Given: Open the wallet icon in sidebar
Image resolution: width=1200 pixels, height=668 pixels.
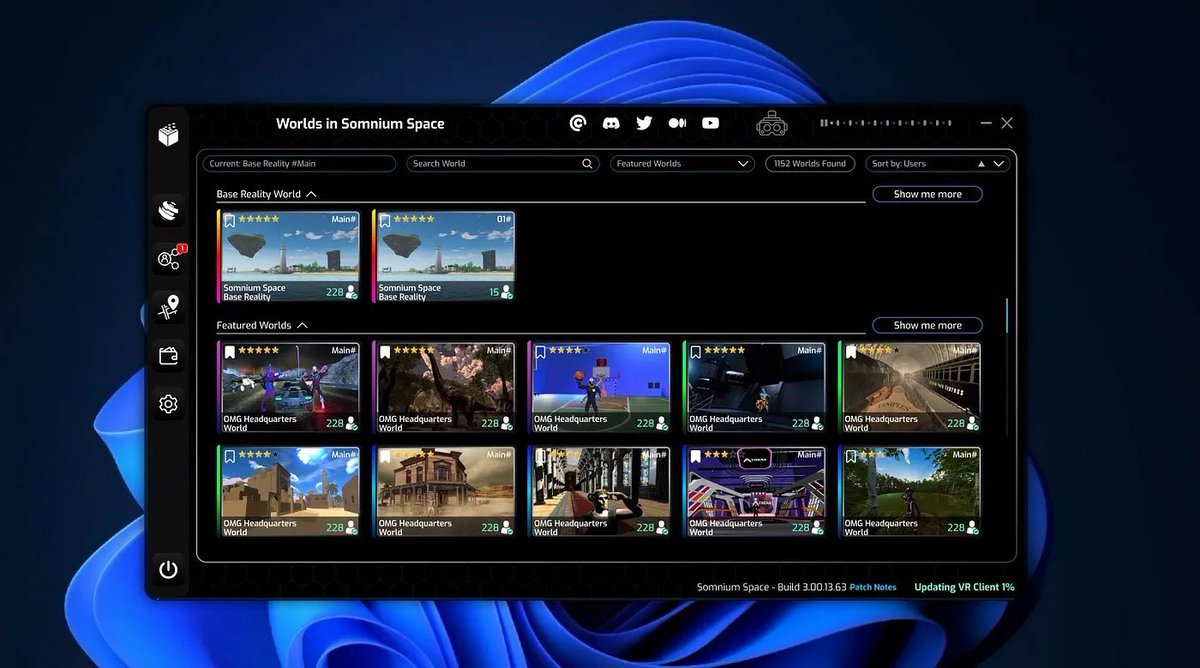Looking at the screenshot, I should [168, 355].
